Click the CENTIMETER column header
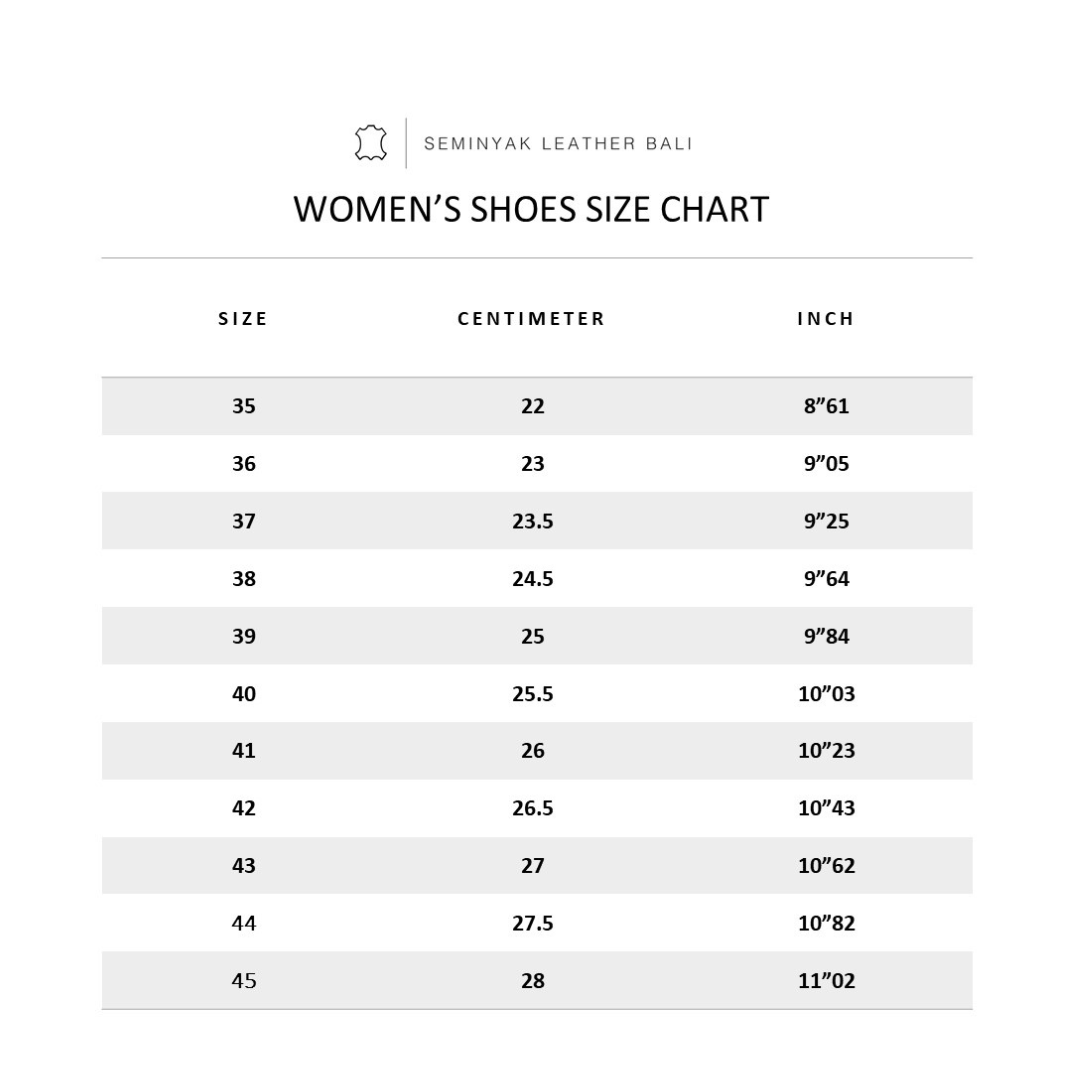 [x=532, y=319]
